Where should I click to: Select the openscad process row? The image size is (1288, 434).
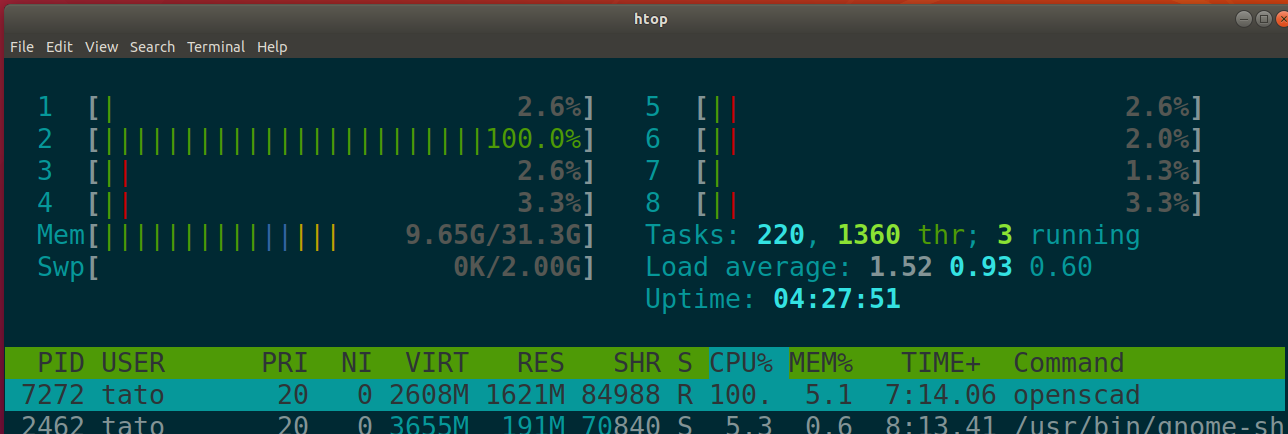[644, 394]
